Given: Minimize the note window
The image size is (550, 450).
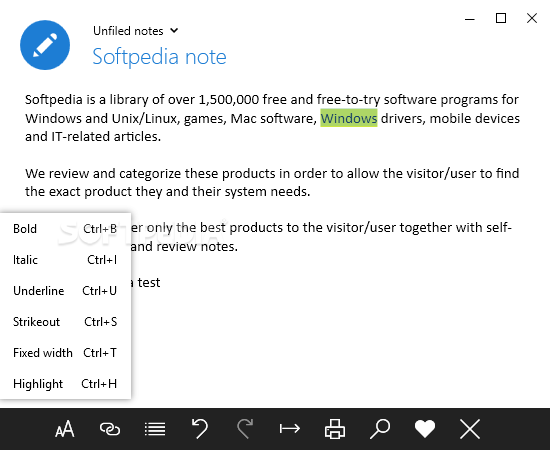Looking at the screenshot, I should tap(470, 19).
